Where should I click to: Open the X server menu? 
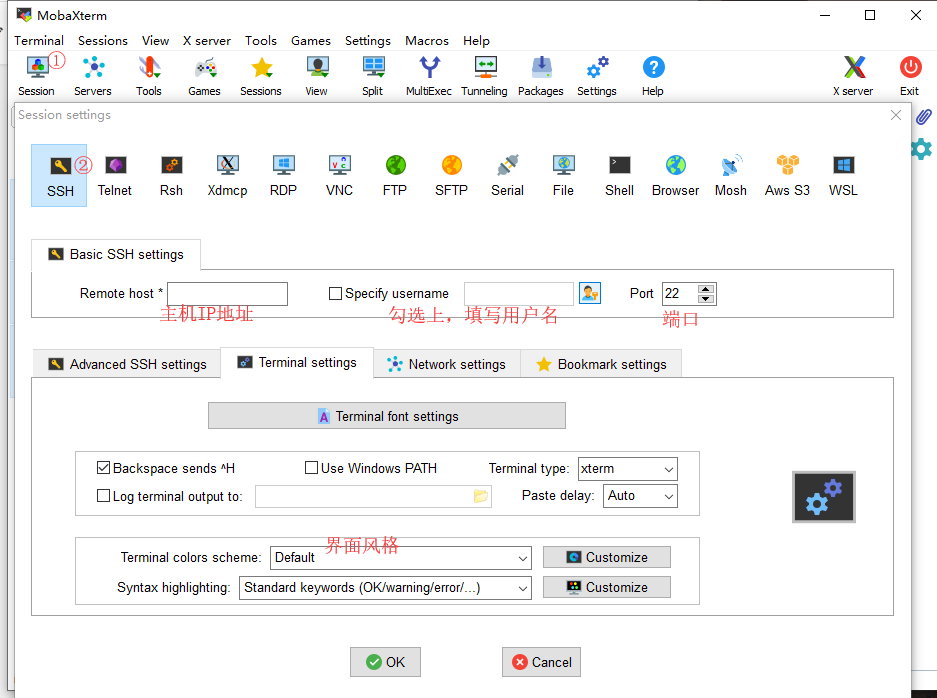tap(207, 41)
